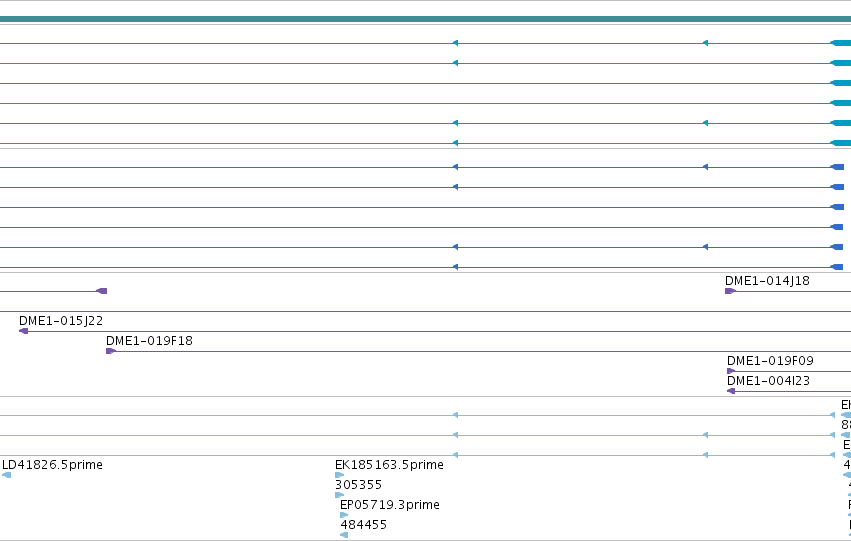The width and height of the screenshot is (851, 541).
Task: Select the DME1-004I23 feature label
Action: pyautogui.click(x=769, y=381)
